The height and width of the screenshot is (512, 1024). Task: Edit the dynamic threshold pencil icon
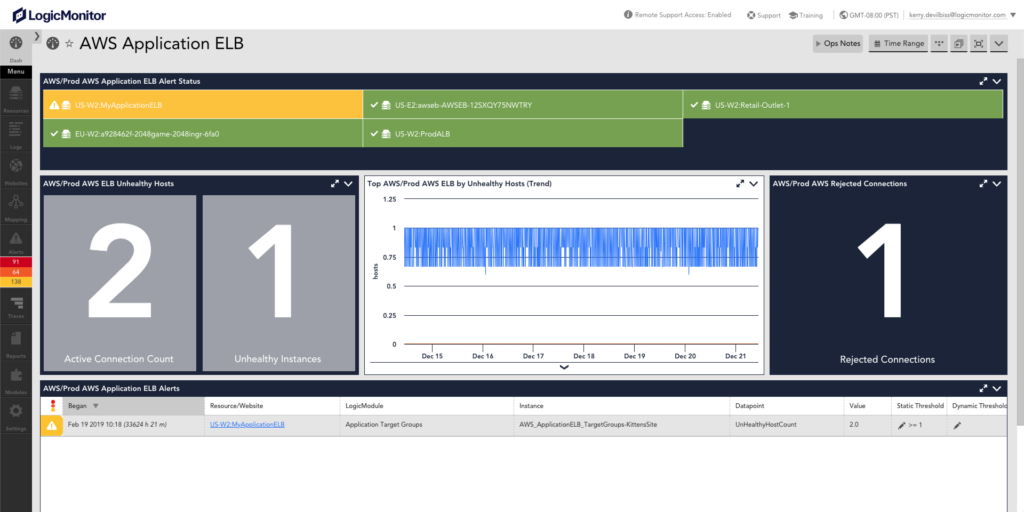tap(957, 425)
